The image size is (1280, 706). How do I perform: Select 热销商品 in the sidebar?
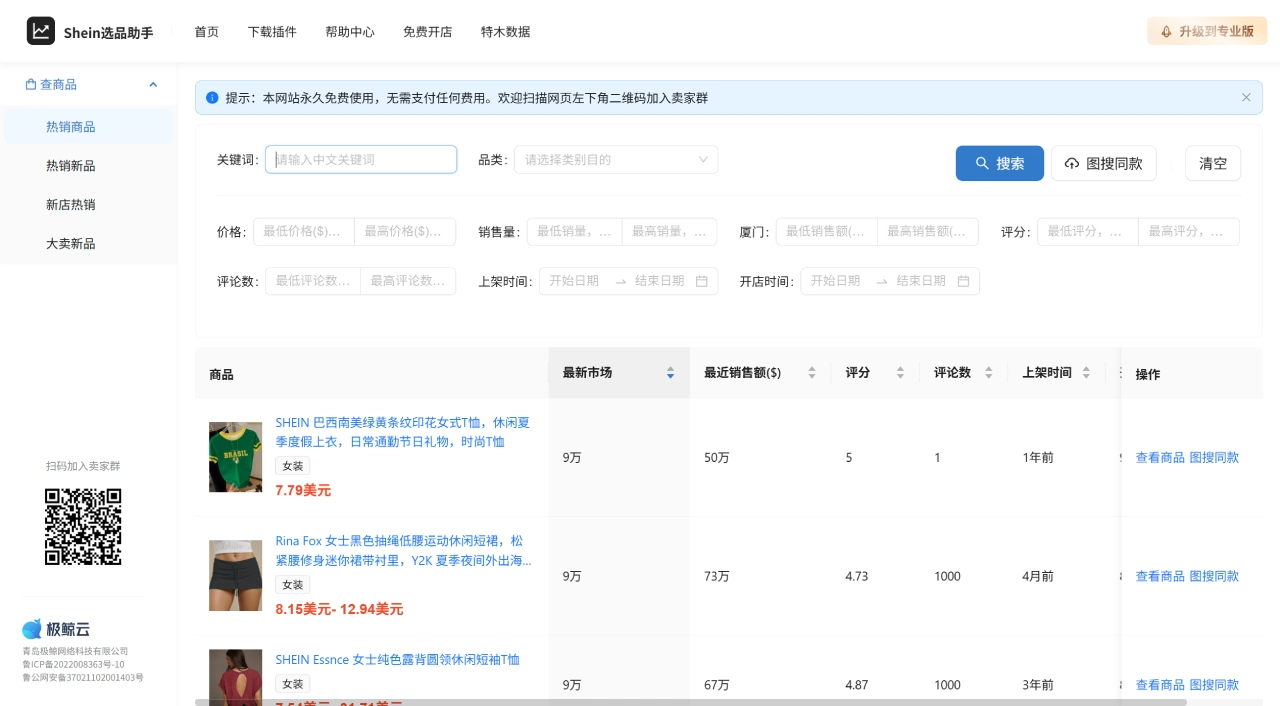88,127
